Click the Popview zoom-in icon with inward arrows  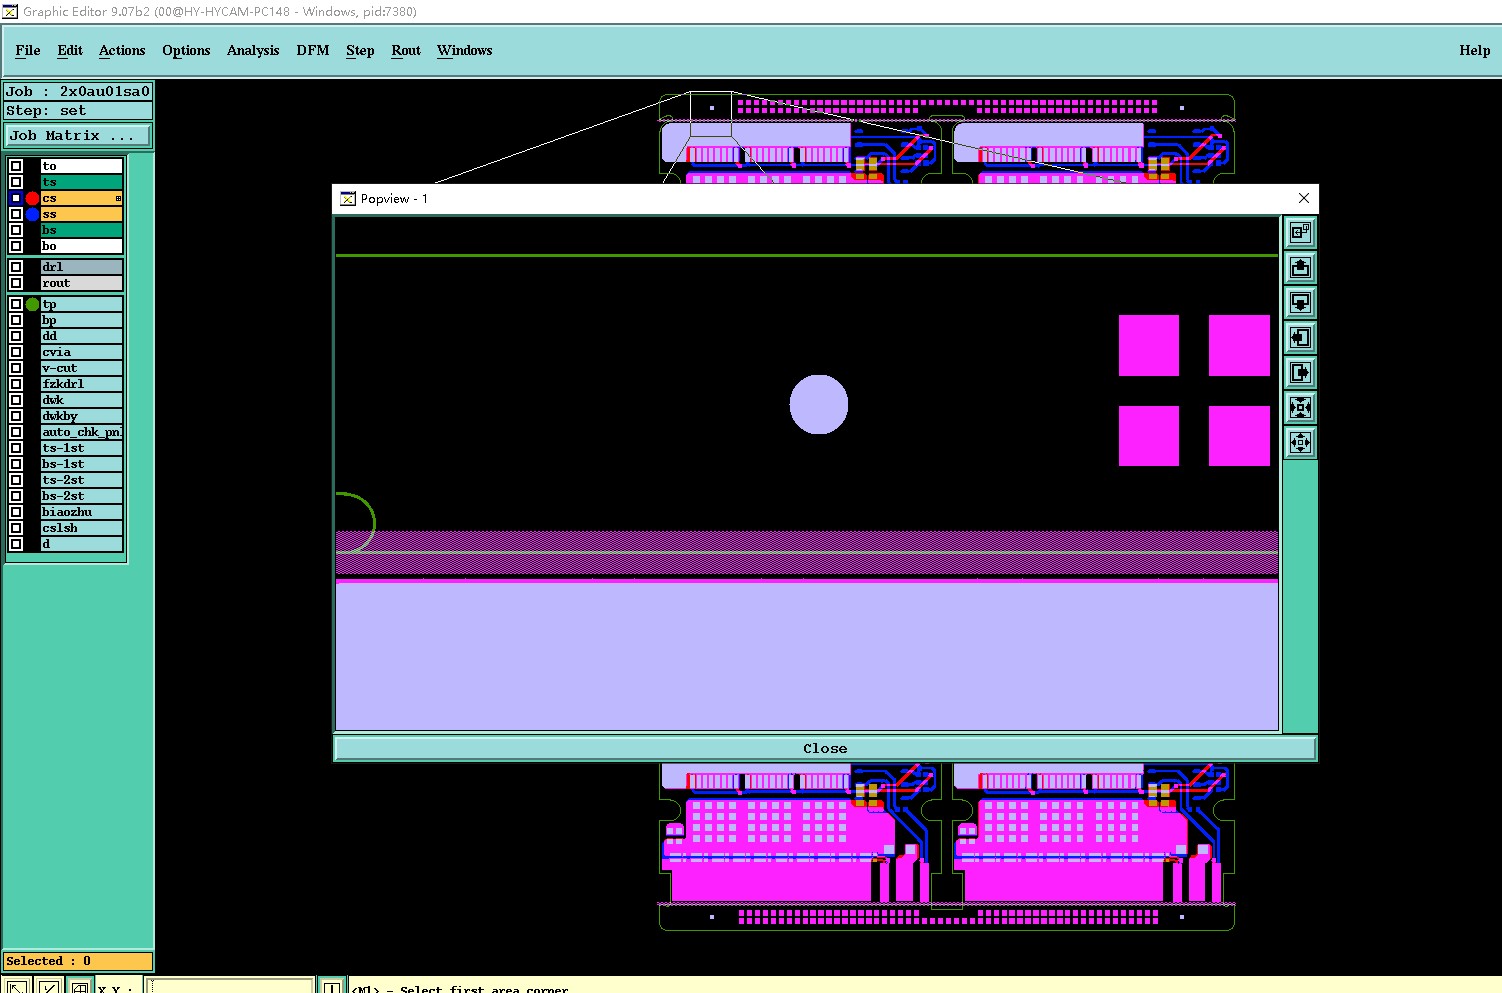pos(1300,407)
